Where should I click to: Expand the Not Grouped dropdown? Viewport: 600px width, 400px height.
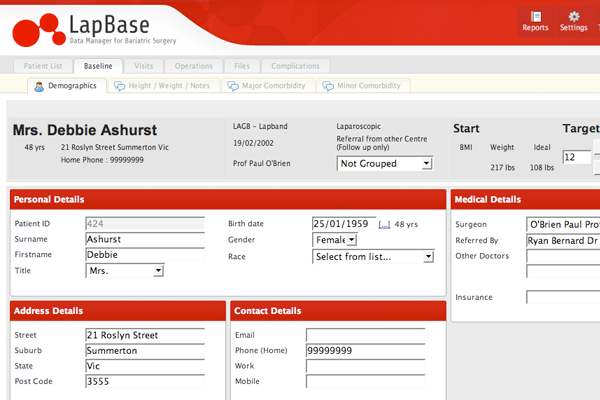point(385,163)
